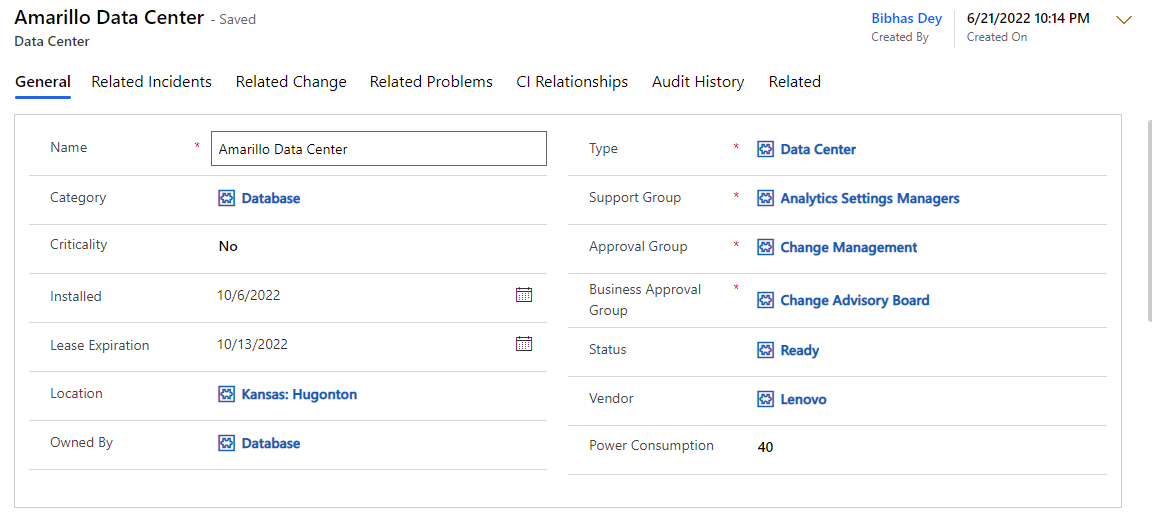The height and width of the screenshot is (521, 1152).
Task: Click the entity icon next to Ready status
Action: (766, 350)
